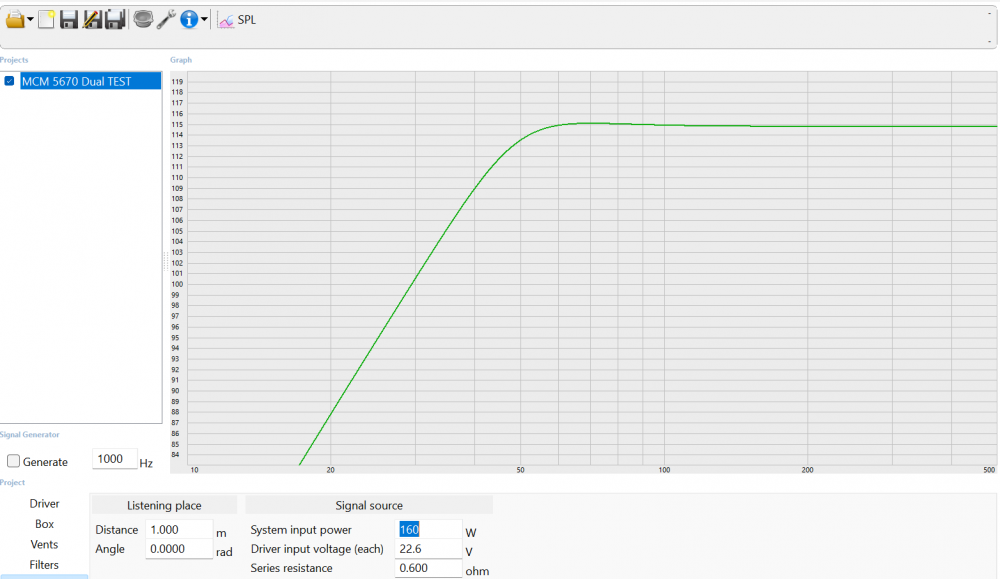Expand the info icon dropdown arrow
Screen dimensions: 1000x579
tap(204, 20)
